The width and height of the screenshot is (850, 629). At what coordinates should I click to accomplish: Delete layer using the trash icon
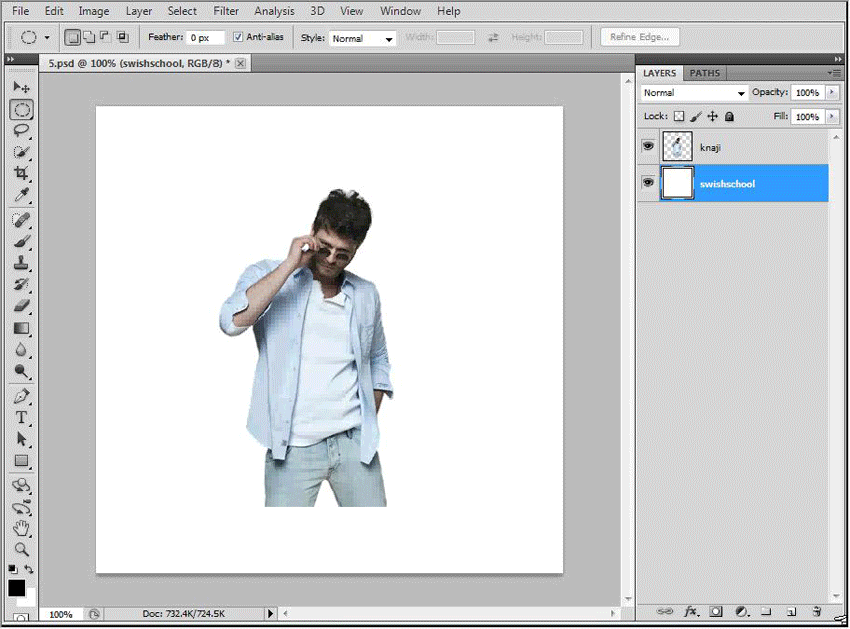(x=816, y=610)
